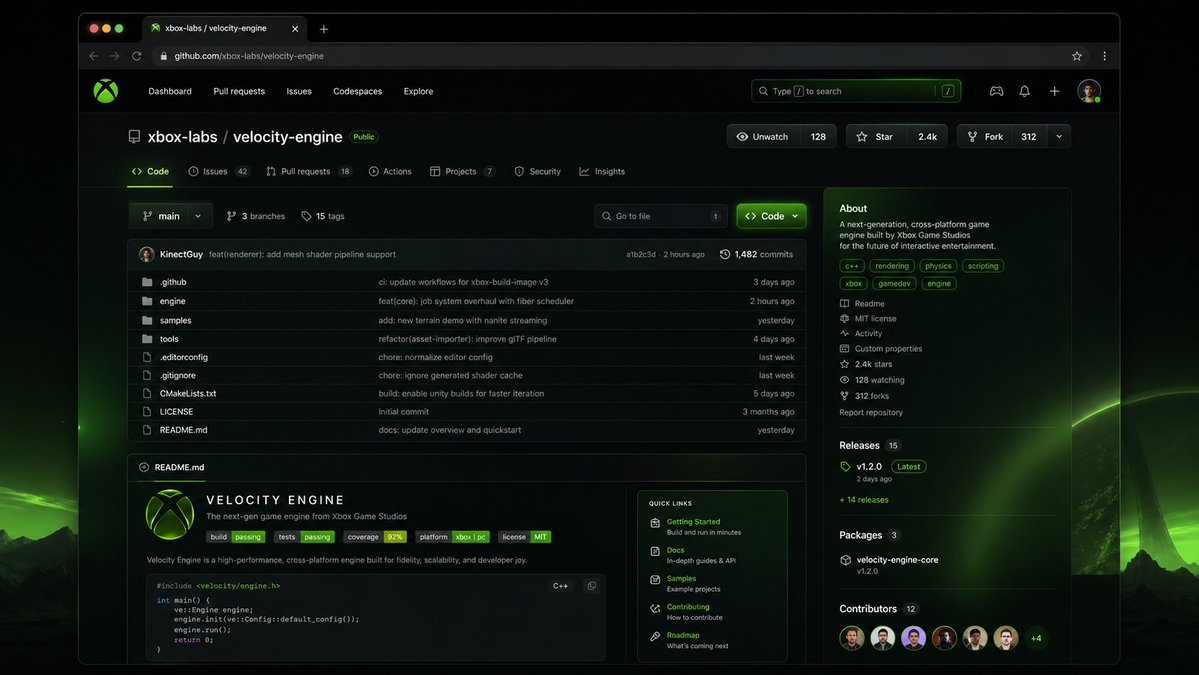Expand the Fork dropdown arrow
The image size is (1199, 675).
[1059, 137]
